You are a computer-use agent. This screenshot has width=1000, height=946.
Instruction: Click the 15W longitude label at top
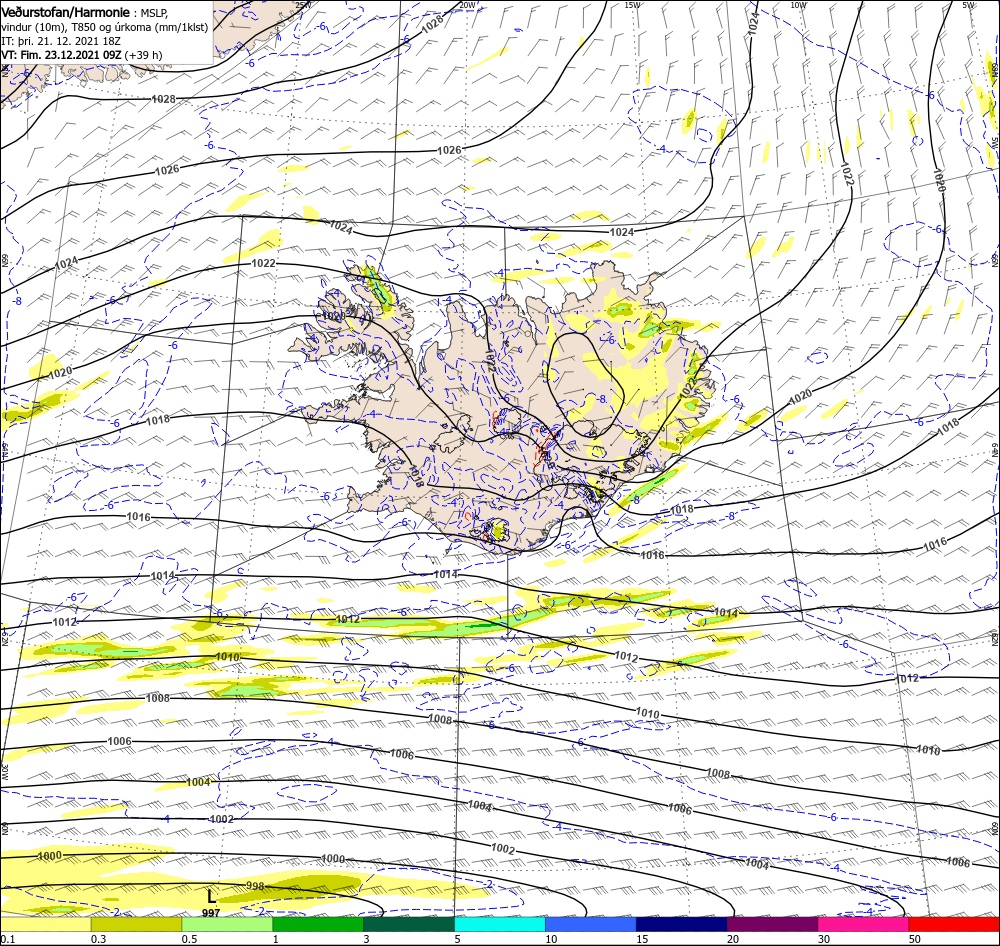pyautogui.click(x=633, y=4)
